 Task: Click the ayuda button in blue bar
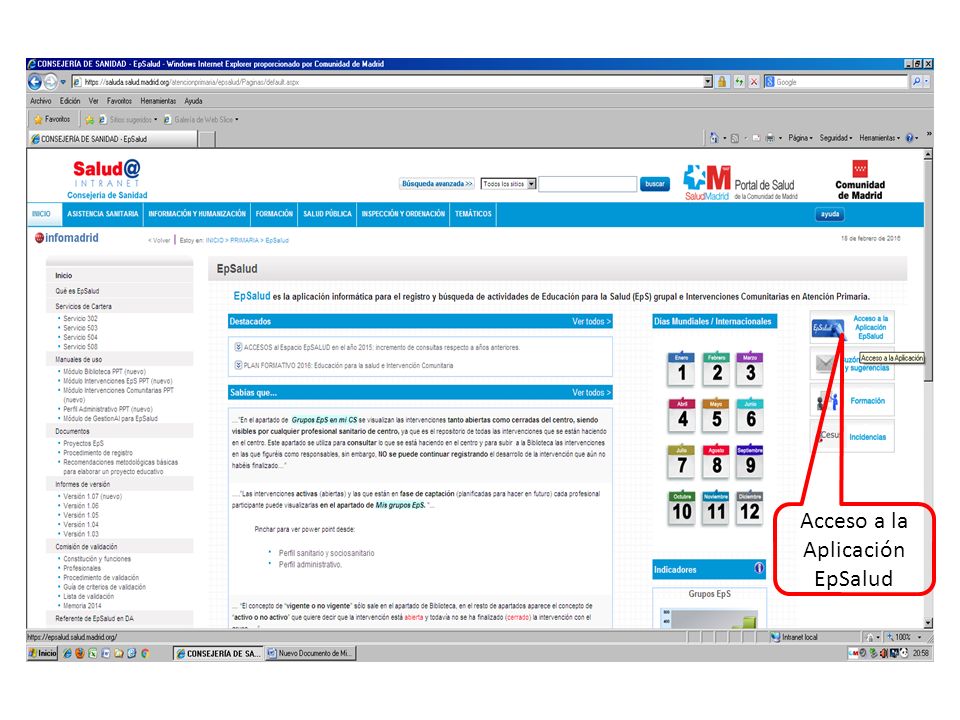pyautogui.click(x=830, y=214)
